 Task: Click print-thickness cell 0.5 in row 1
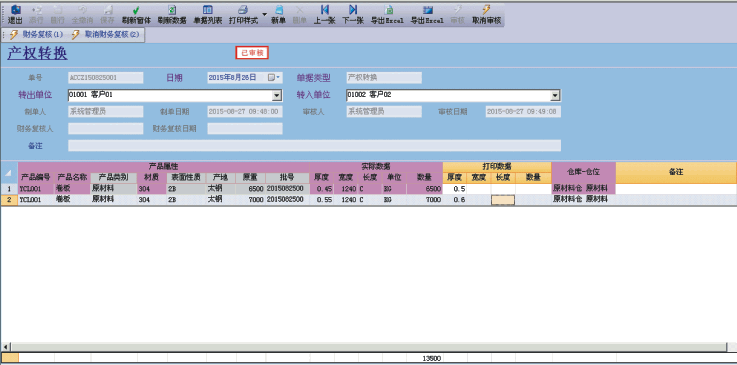click(455, 189)
